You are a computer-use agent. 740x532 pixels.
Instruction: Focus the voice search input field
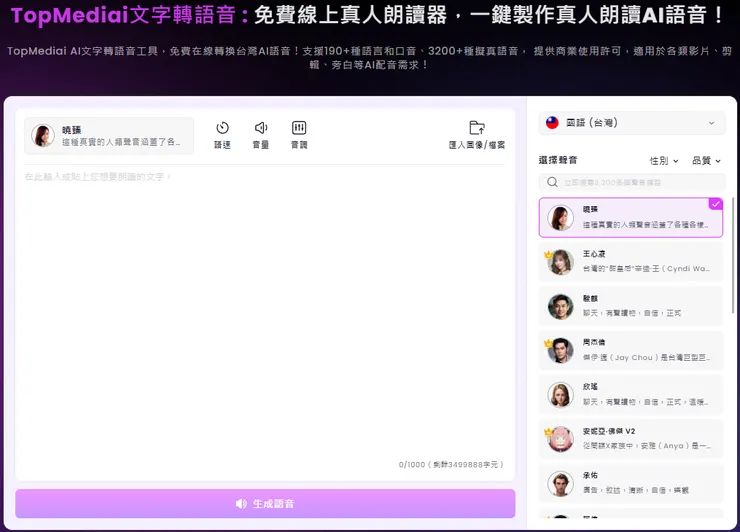[632, 182]
